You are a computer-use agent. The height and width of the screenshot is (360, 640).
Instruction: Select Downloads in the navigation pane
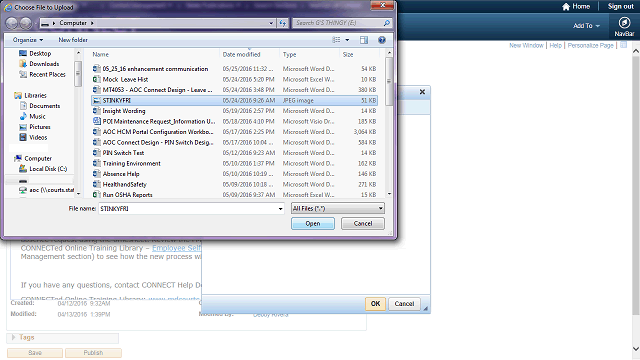point(44,64)
